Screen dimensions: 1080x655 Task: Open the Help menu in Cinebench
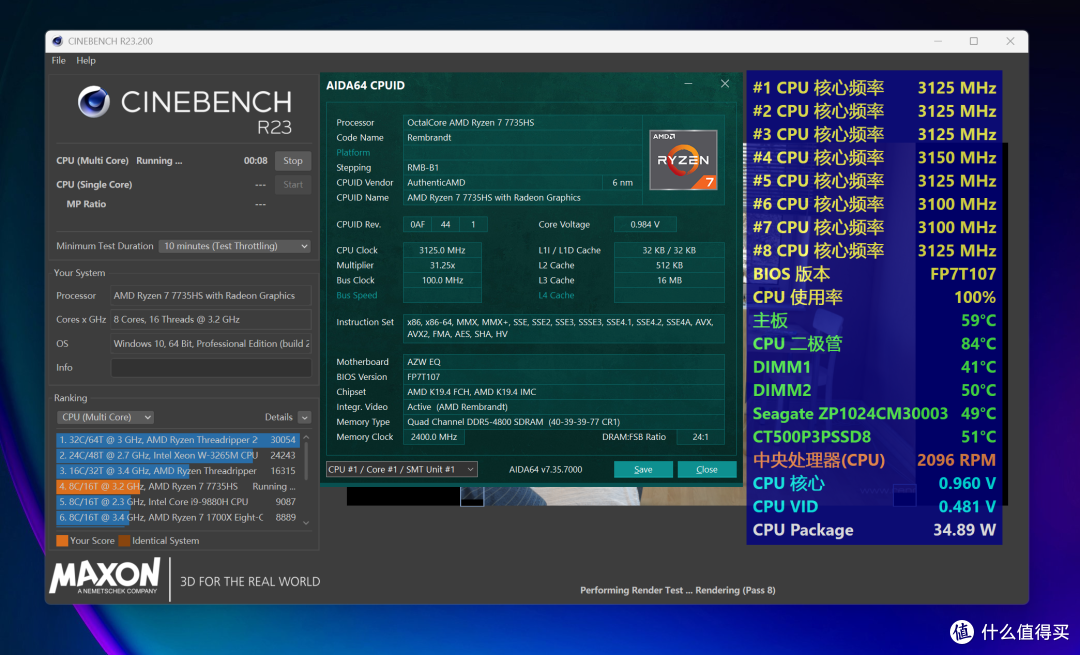point(86,61)
